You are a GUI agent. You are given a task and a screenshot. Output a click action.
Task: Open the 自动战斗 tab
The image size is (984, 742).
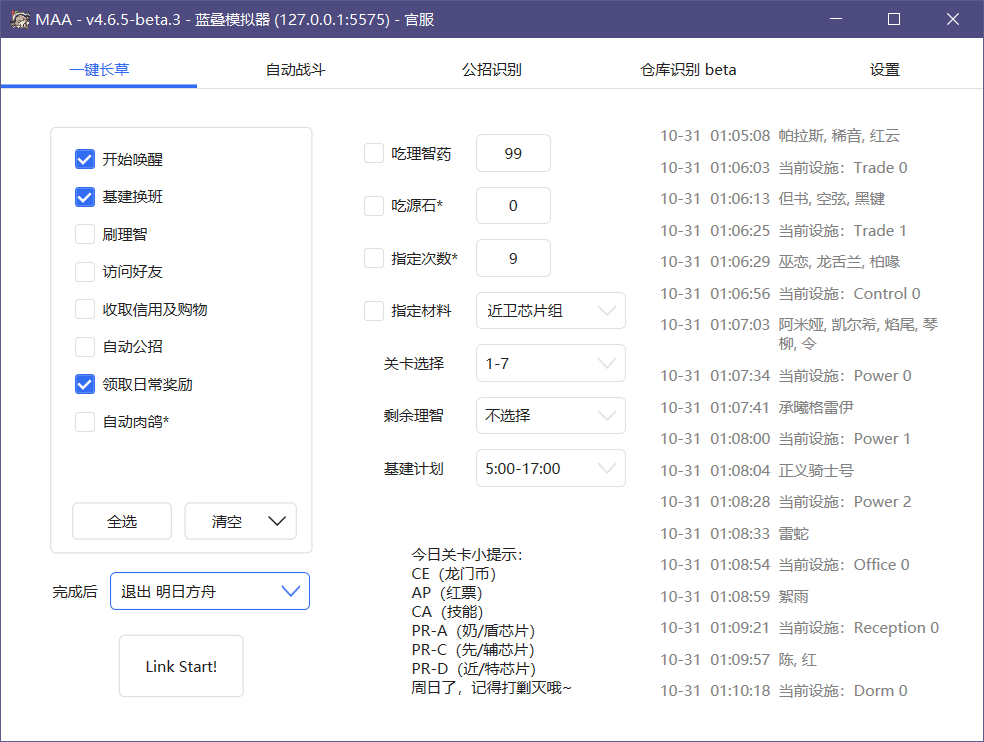296,70
